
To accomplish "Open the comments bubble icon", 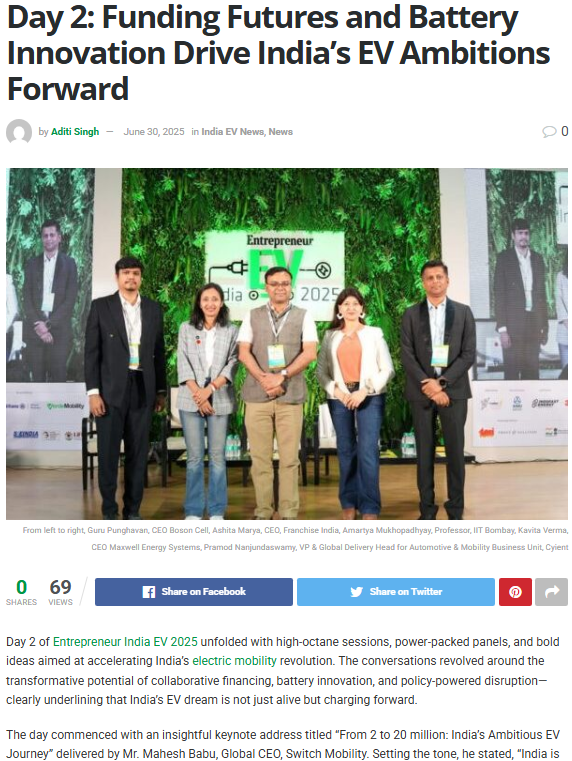I will 549,132.
